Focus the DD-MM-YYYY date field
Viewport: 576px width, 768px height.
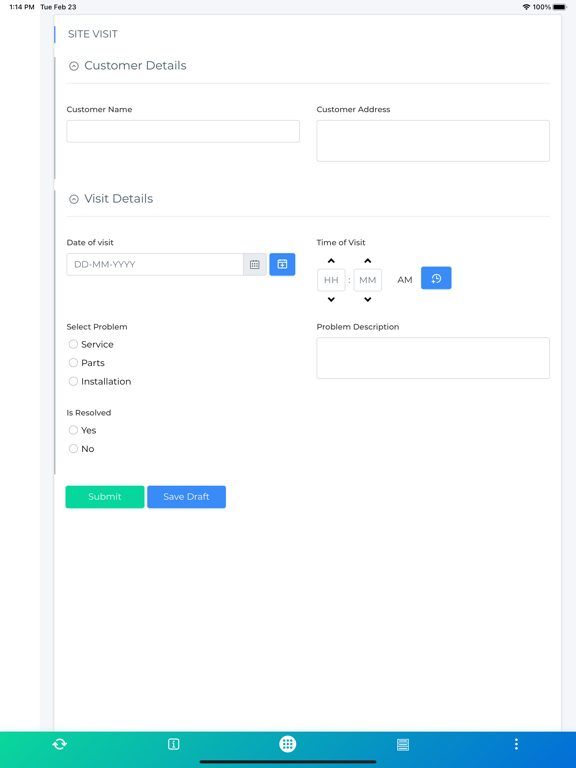coord(155,264)
